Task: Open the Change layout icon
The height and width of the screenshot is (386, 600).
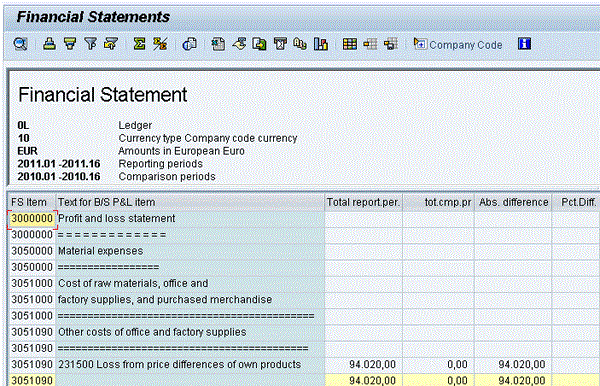Action: coord(370,44)
